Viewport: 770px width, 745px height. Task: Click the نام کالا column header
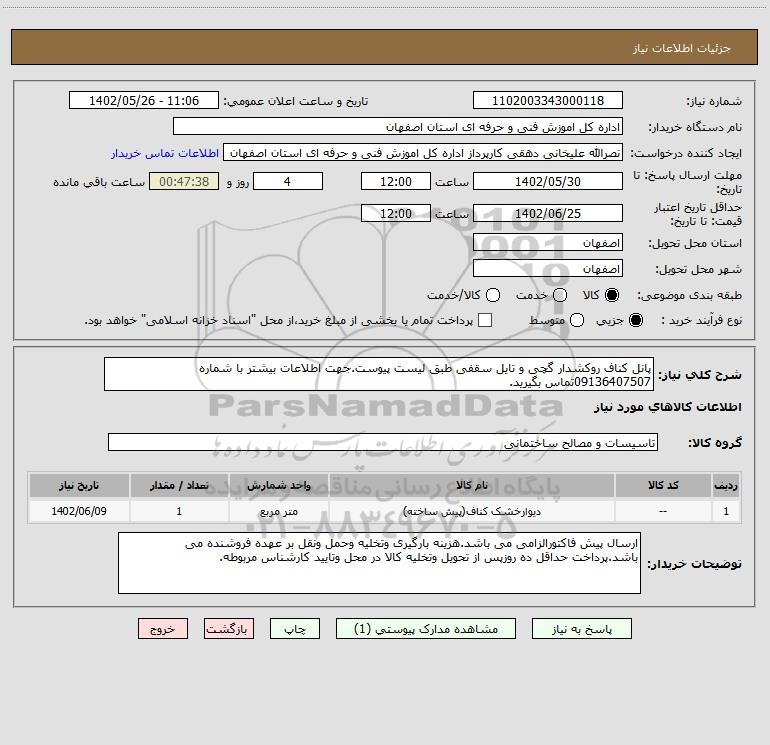click(472, 485)
